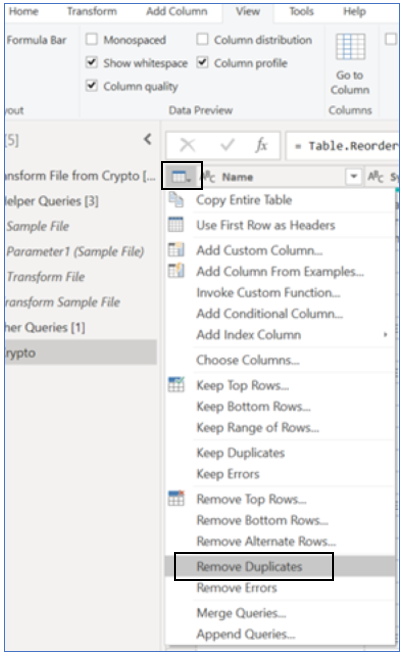Click the Remove Top Rows table icon

176,498
